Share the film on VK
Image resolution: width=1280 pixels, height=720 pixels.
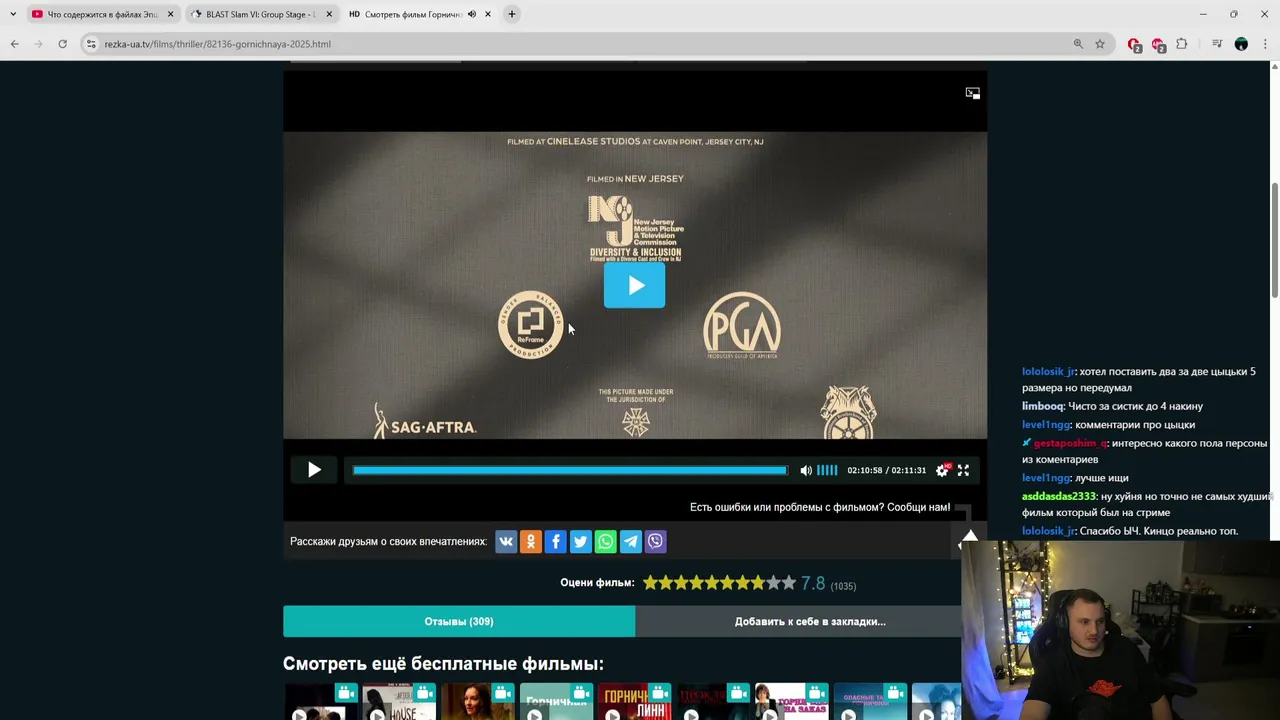[506, 541]
